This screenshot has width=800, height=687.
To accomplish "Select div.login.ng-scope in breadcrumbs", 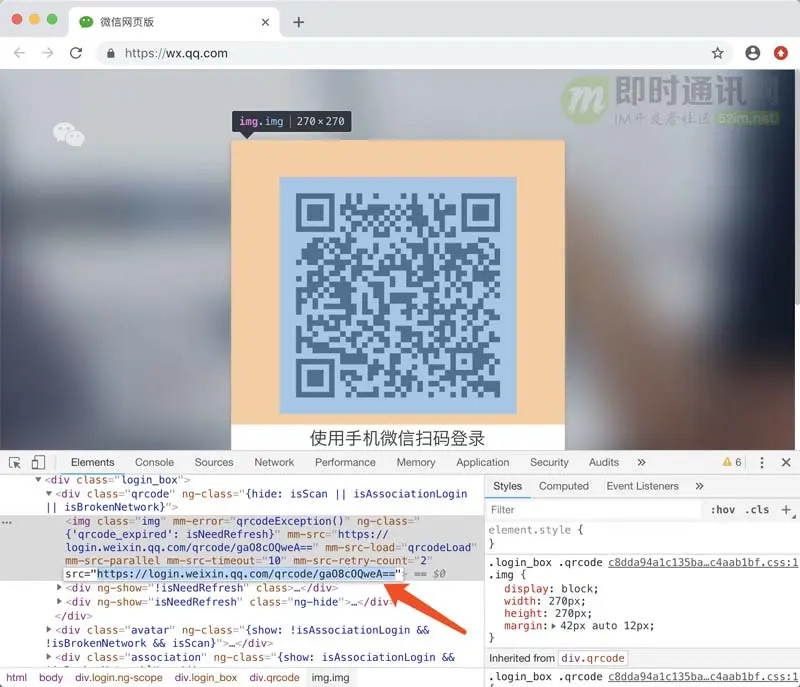I will [119, 677].
